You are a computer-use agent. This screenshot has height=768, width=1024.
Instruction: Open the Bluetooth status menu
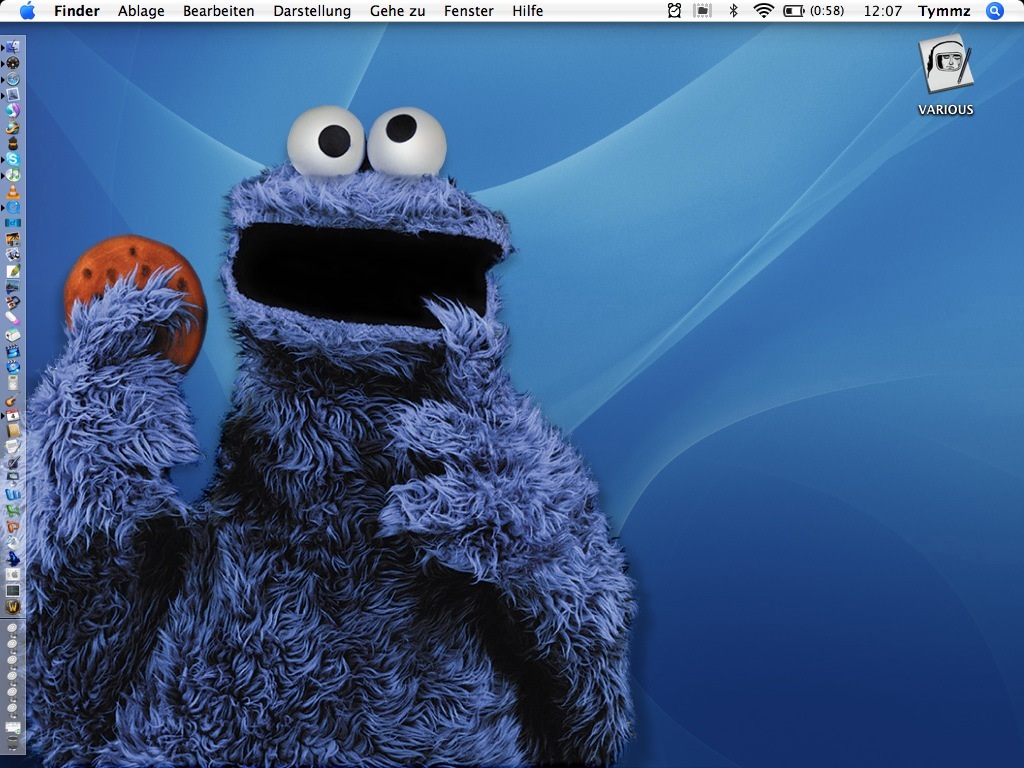(733, 10)
